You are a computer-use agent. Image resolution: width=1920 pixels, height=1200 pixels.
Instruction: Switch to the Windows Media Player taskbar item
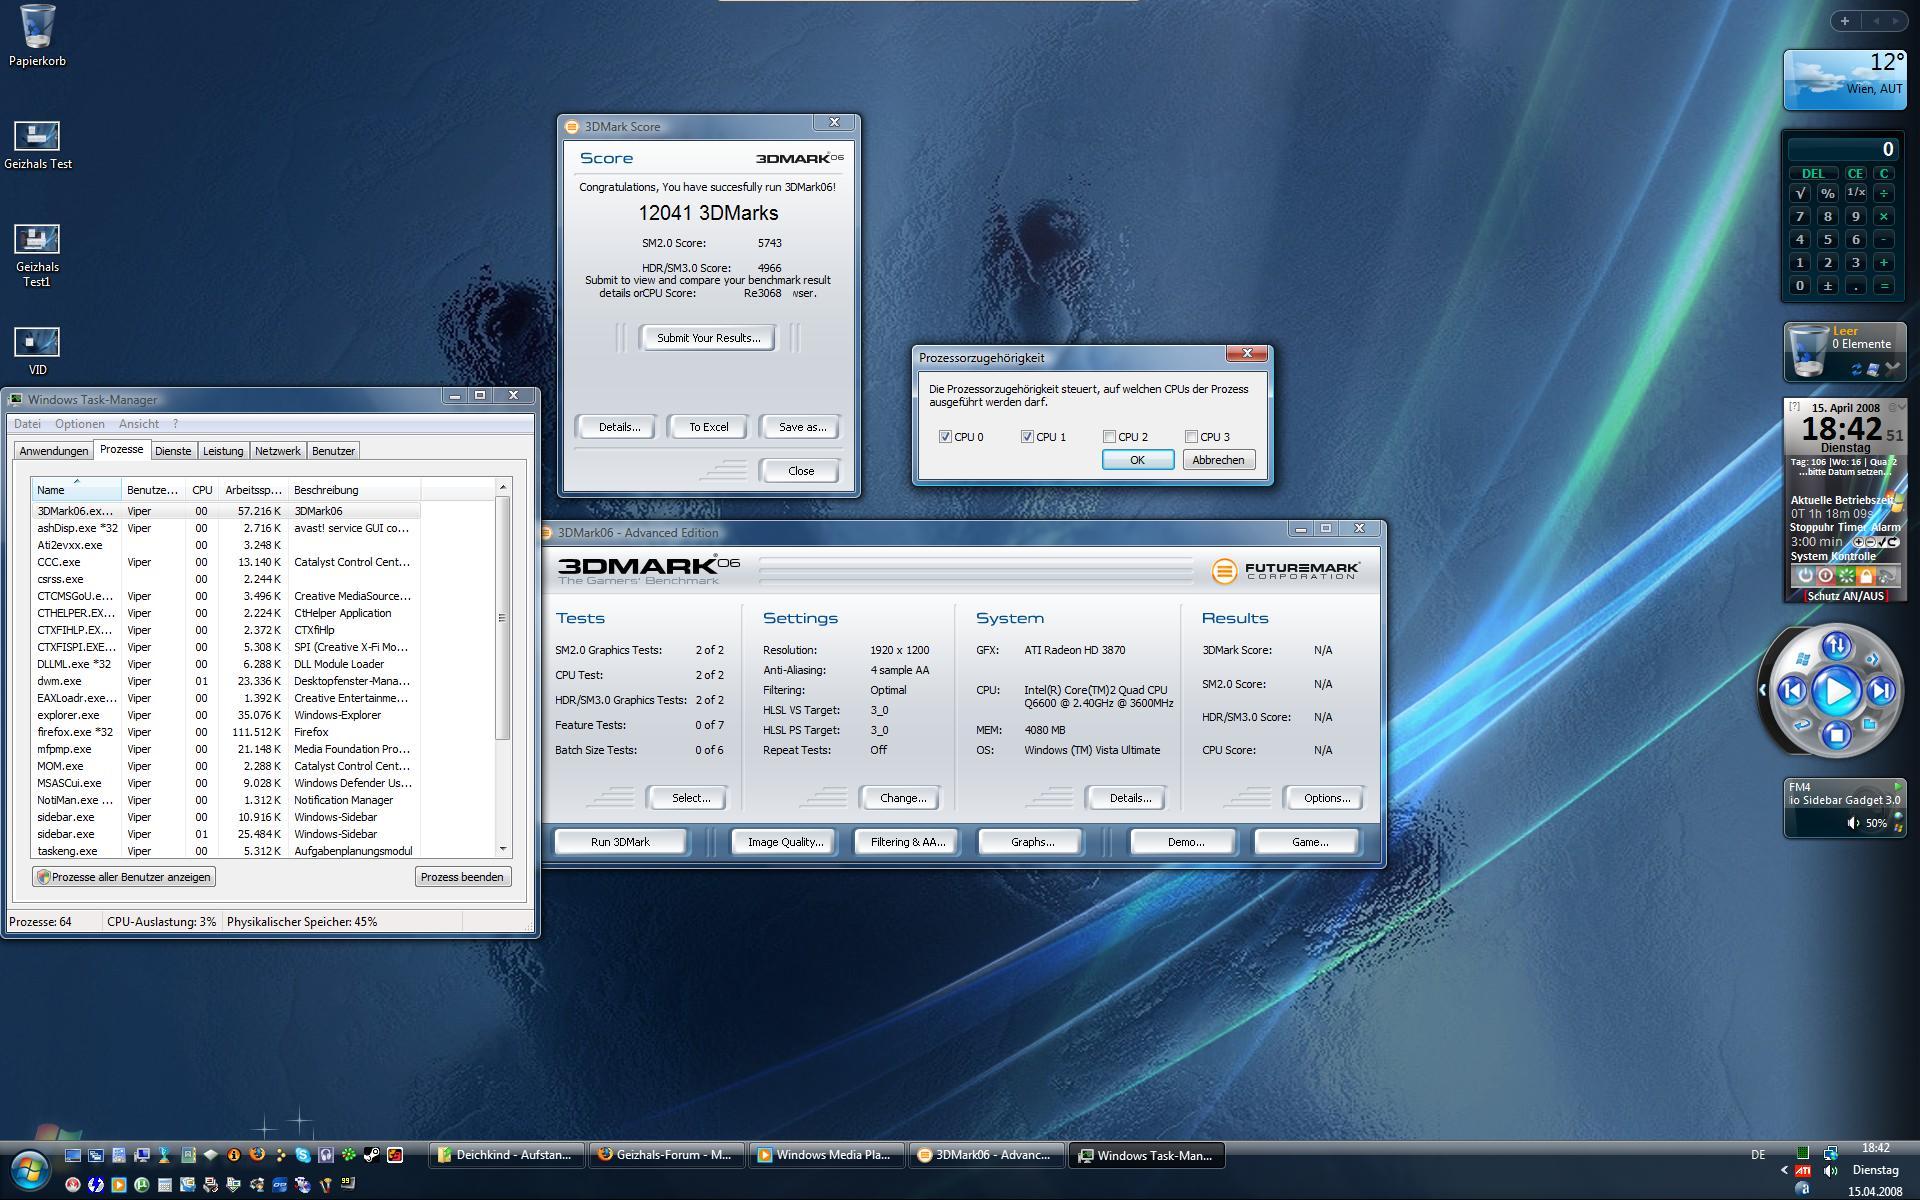coord(826,1155)
